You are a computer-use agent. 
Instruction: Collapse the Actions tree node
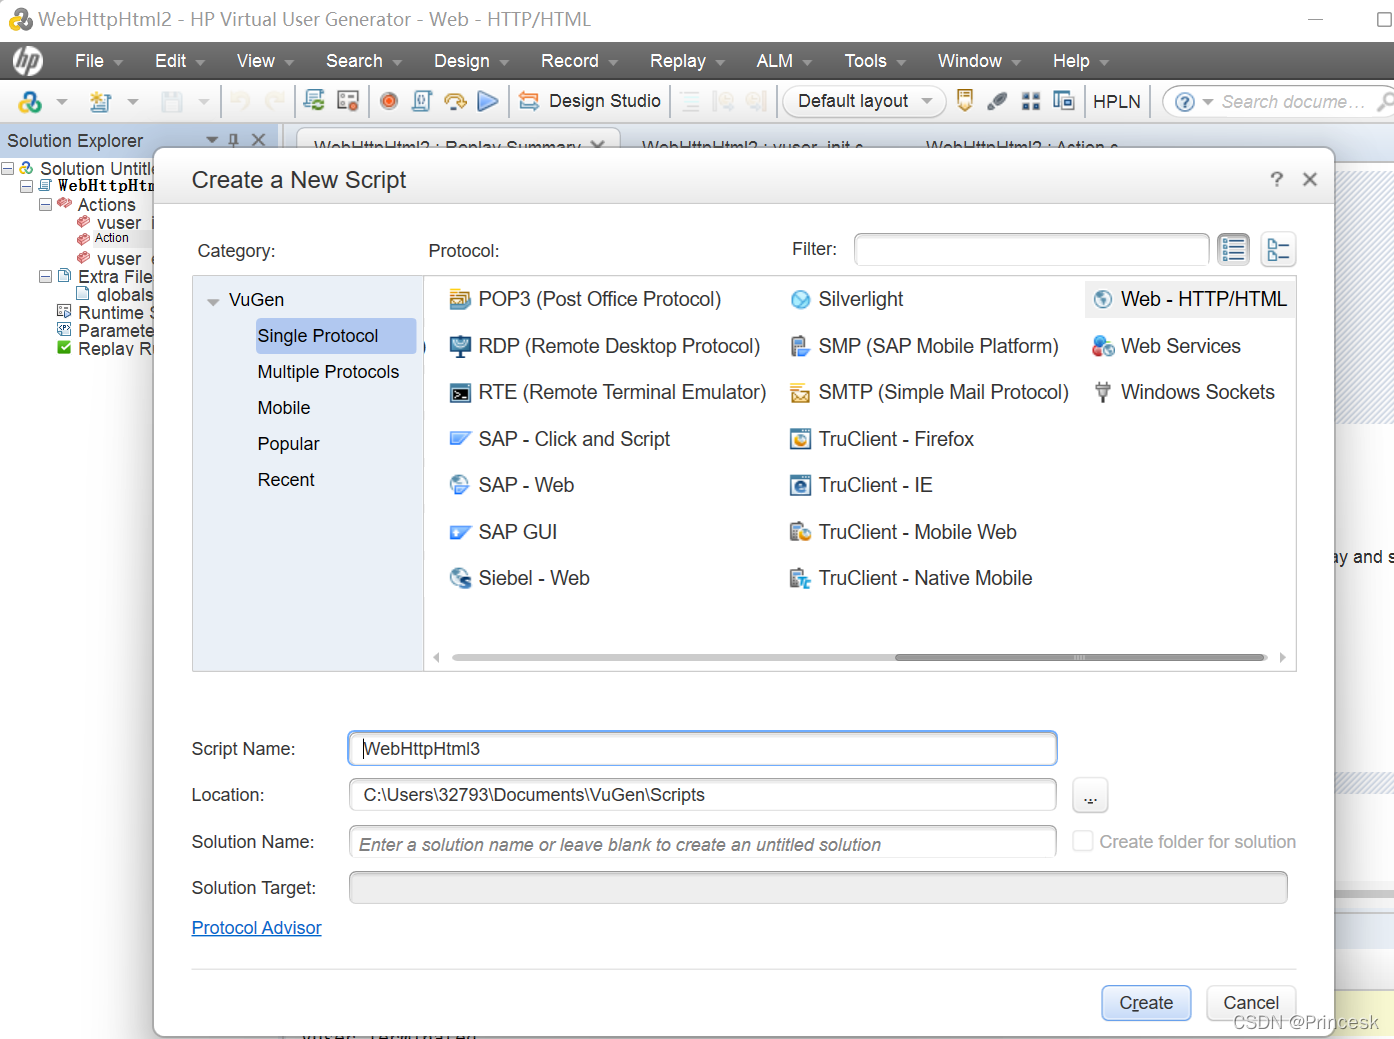[x=45, y=204]
